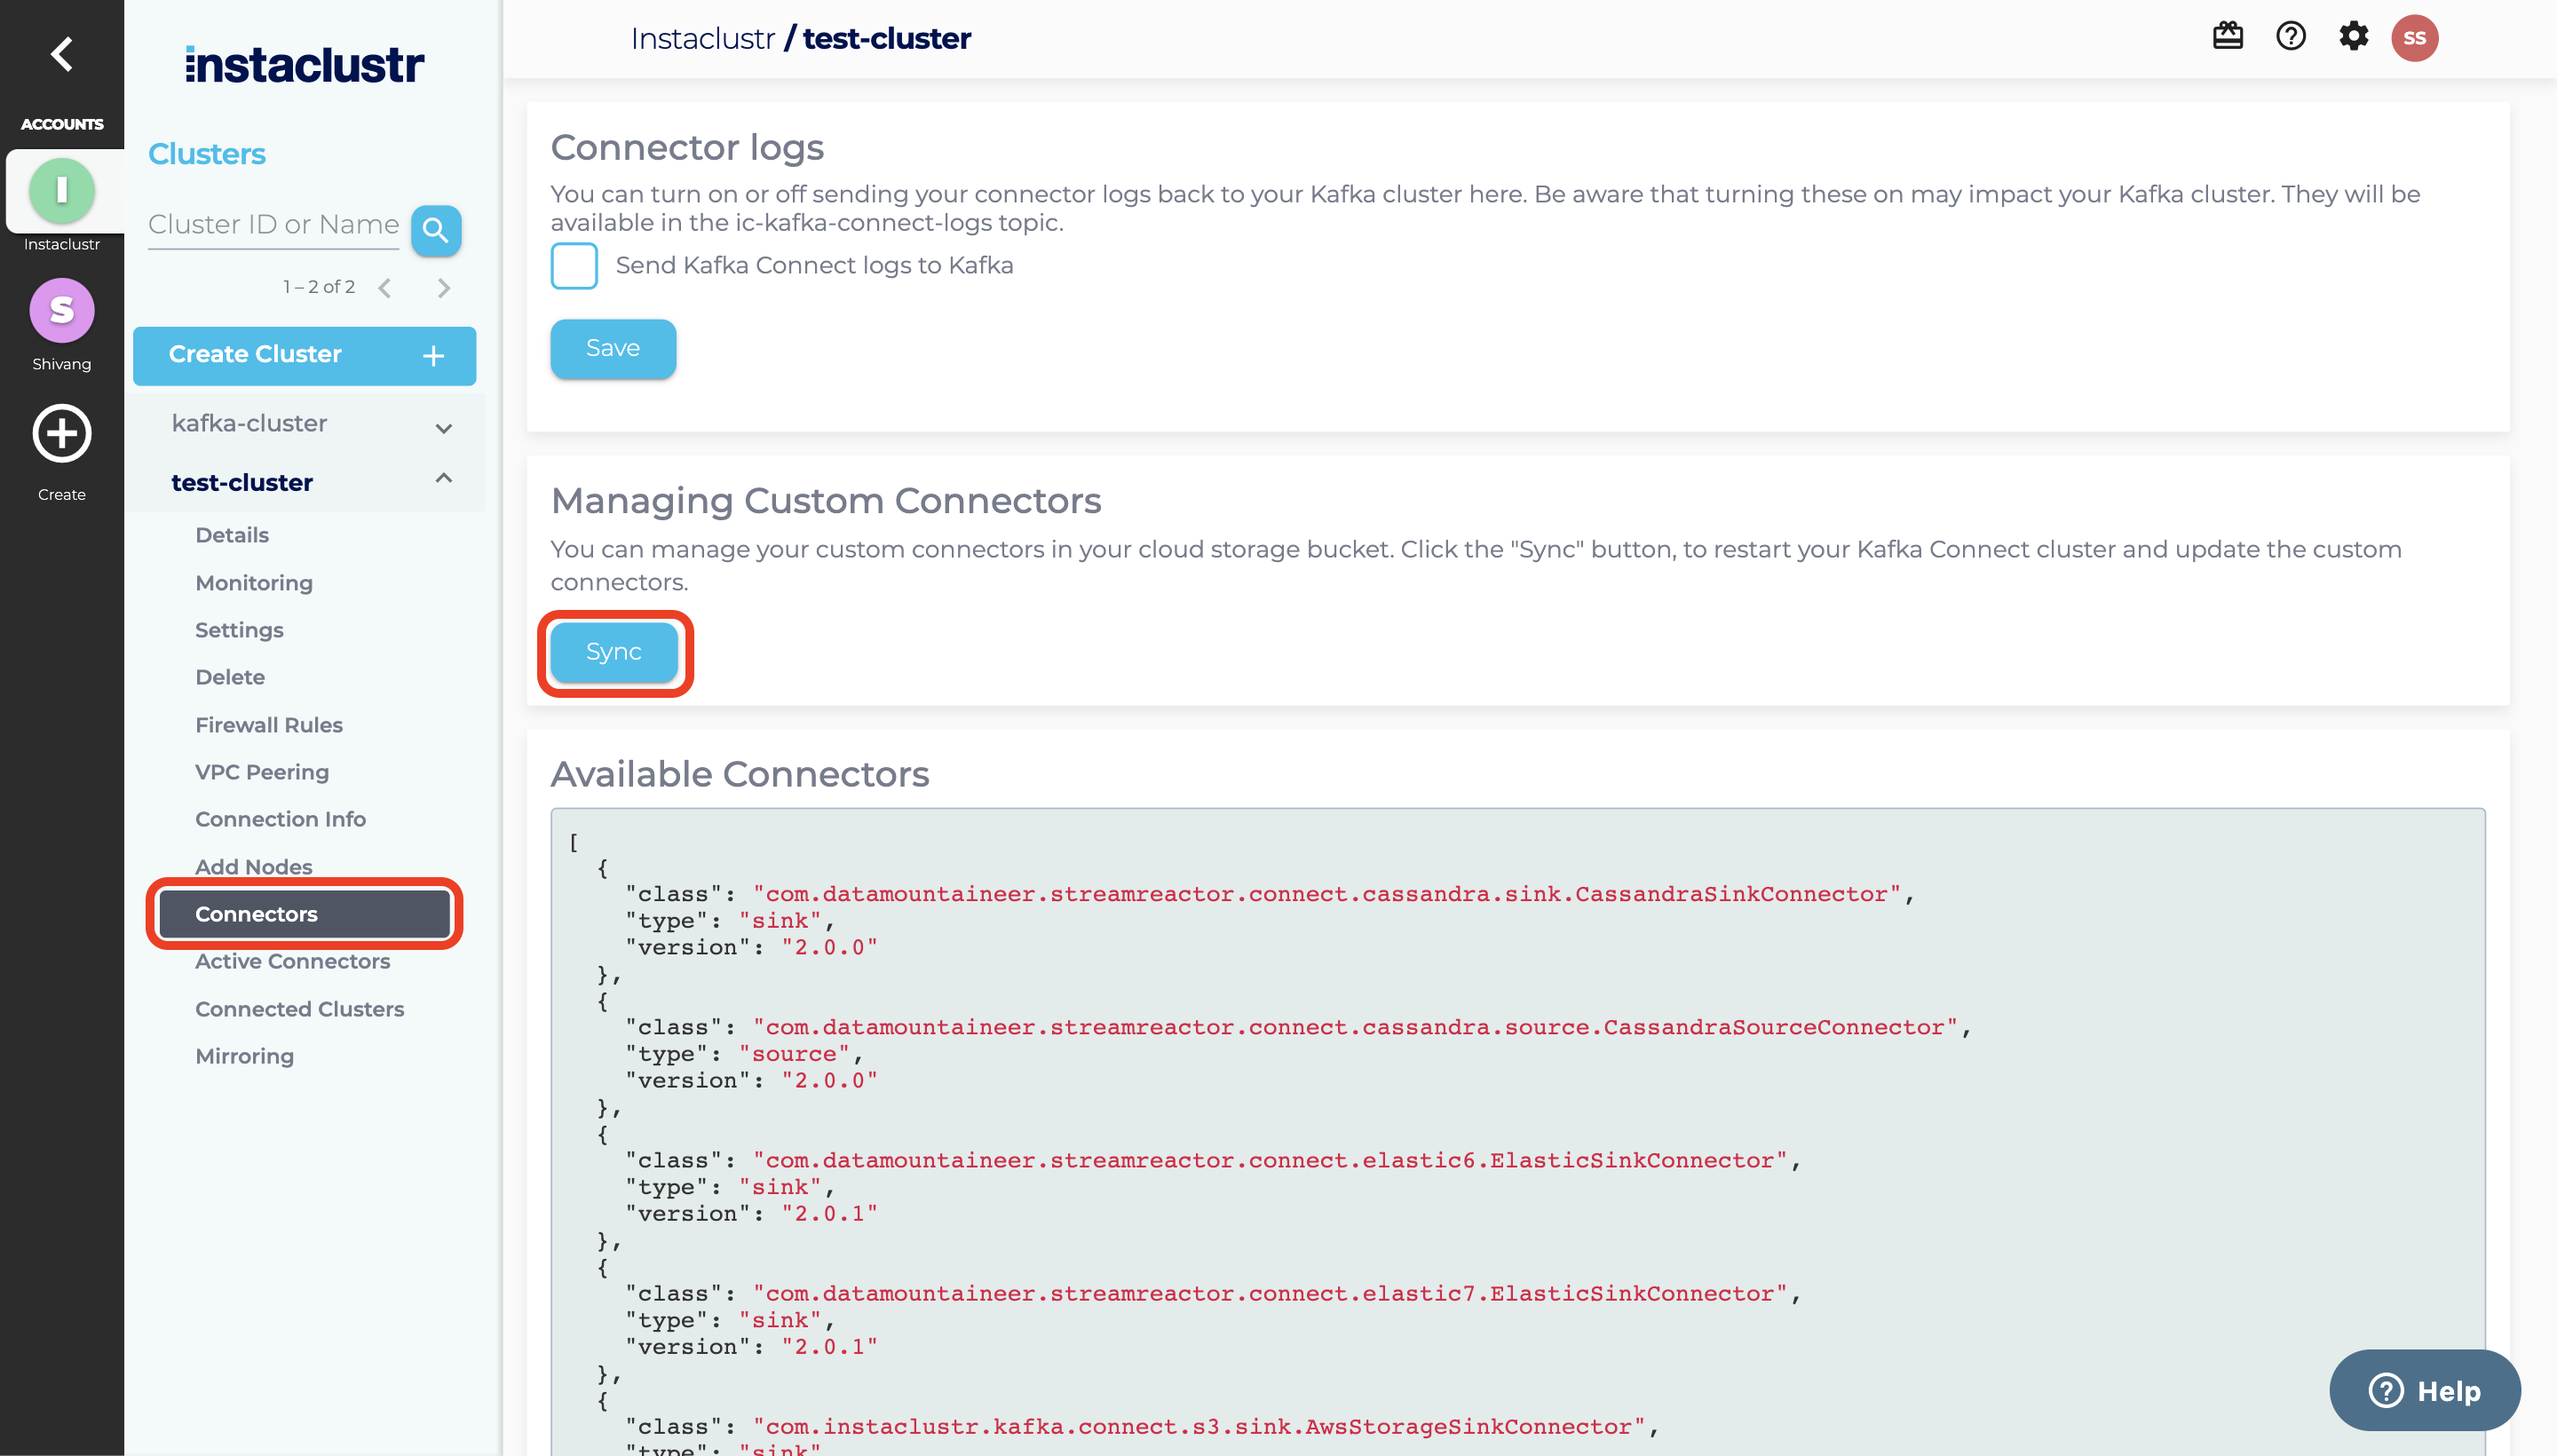Focus the Cluster ID or Name field
The image size is (2557, 1456).
click(x=273, y=225)
